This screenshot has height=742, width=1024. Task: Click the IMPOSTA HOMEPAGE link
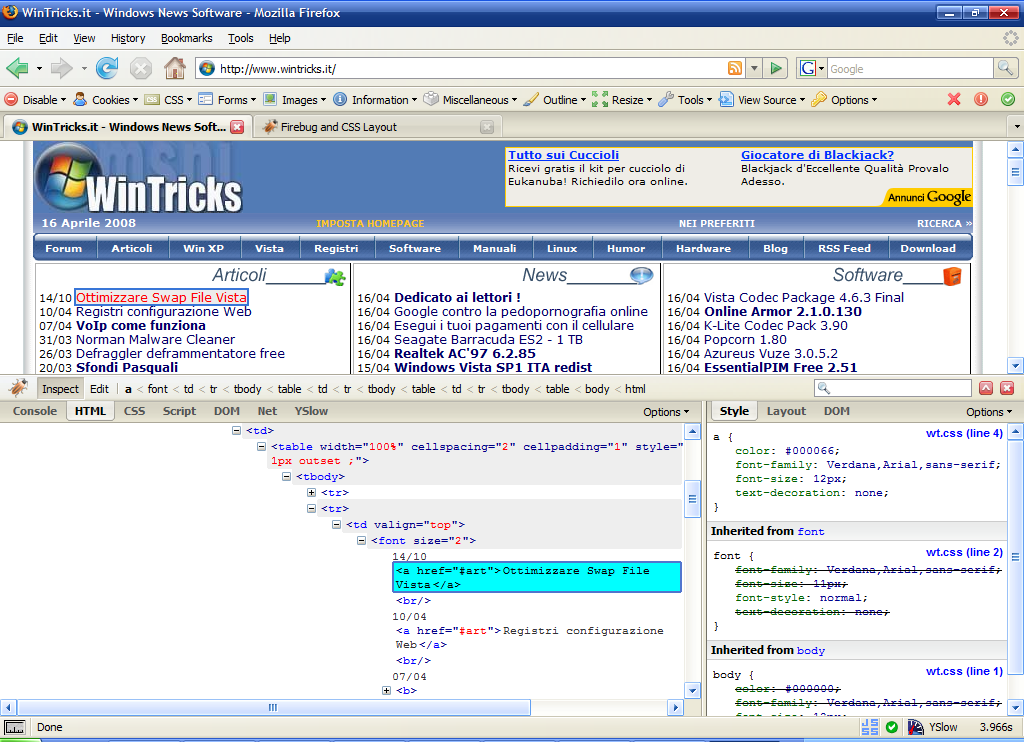[370, 223]
